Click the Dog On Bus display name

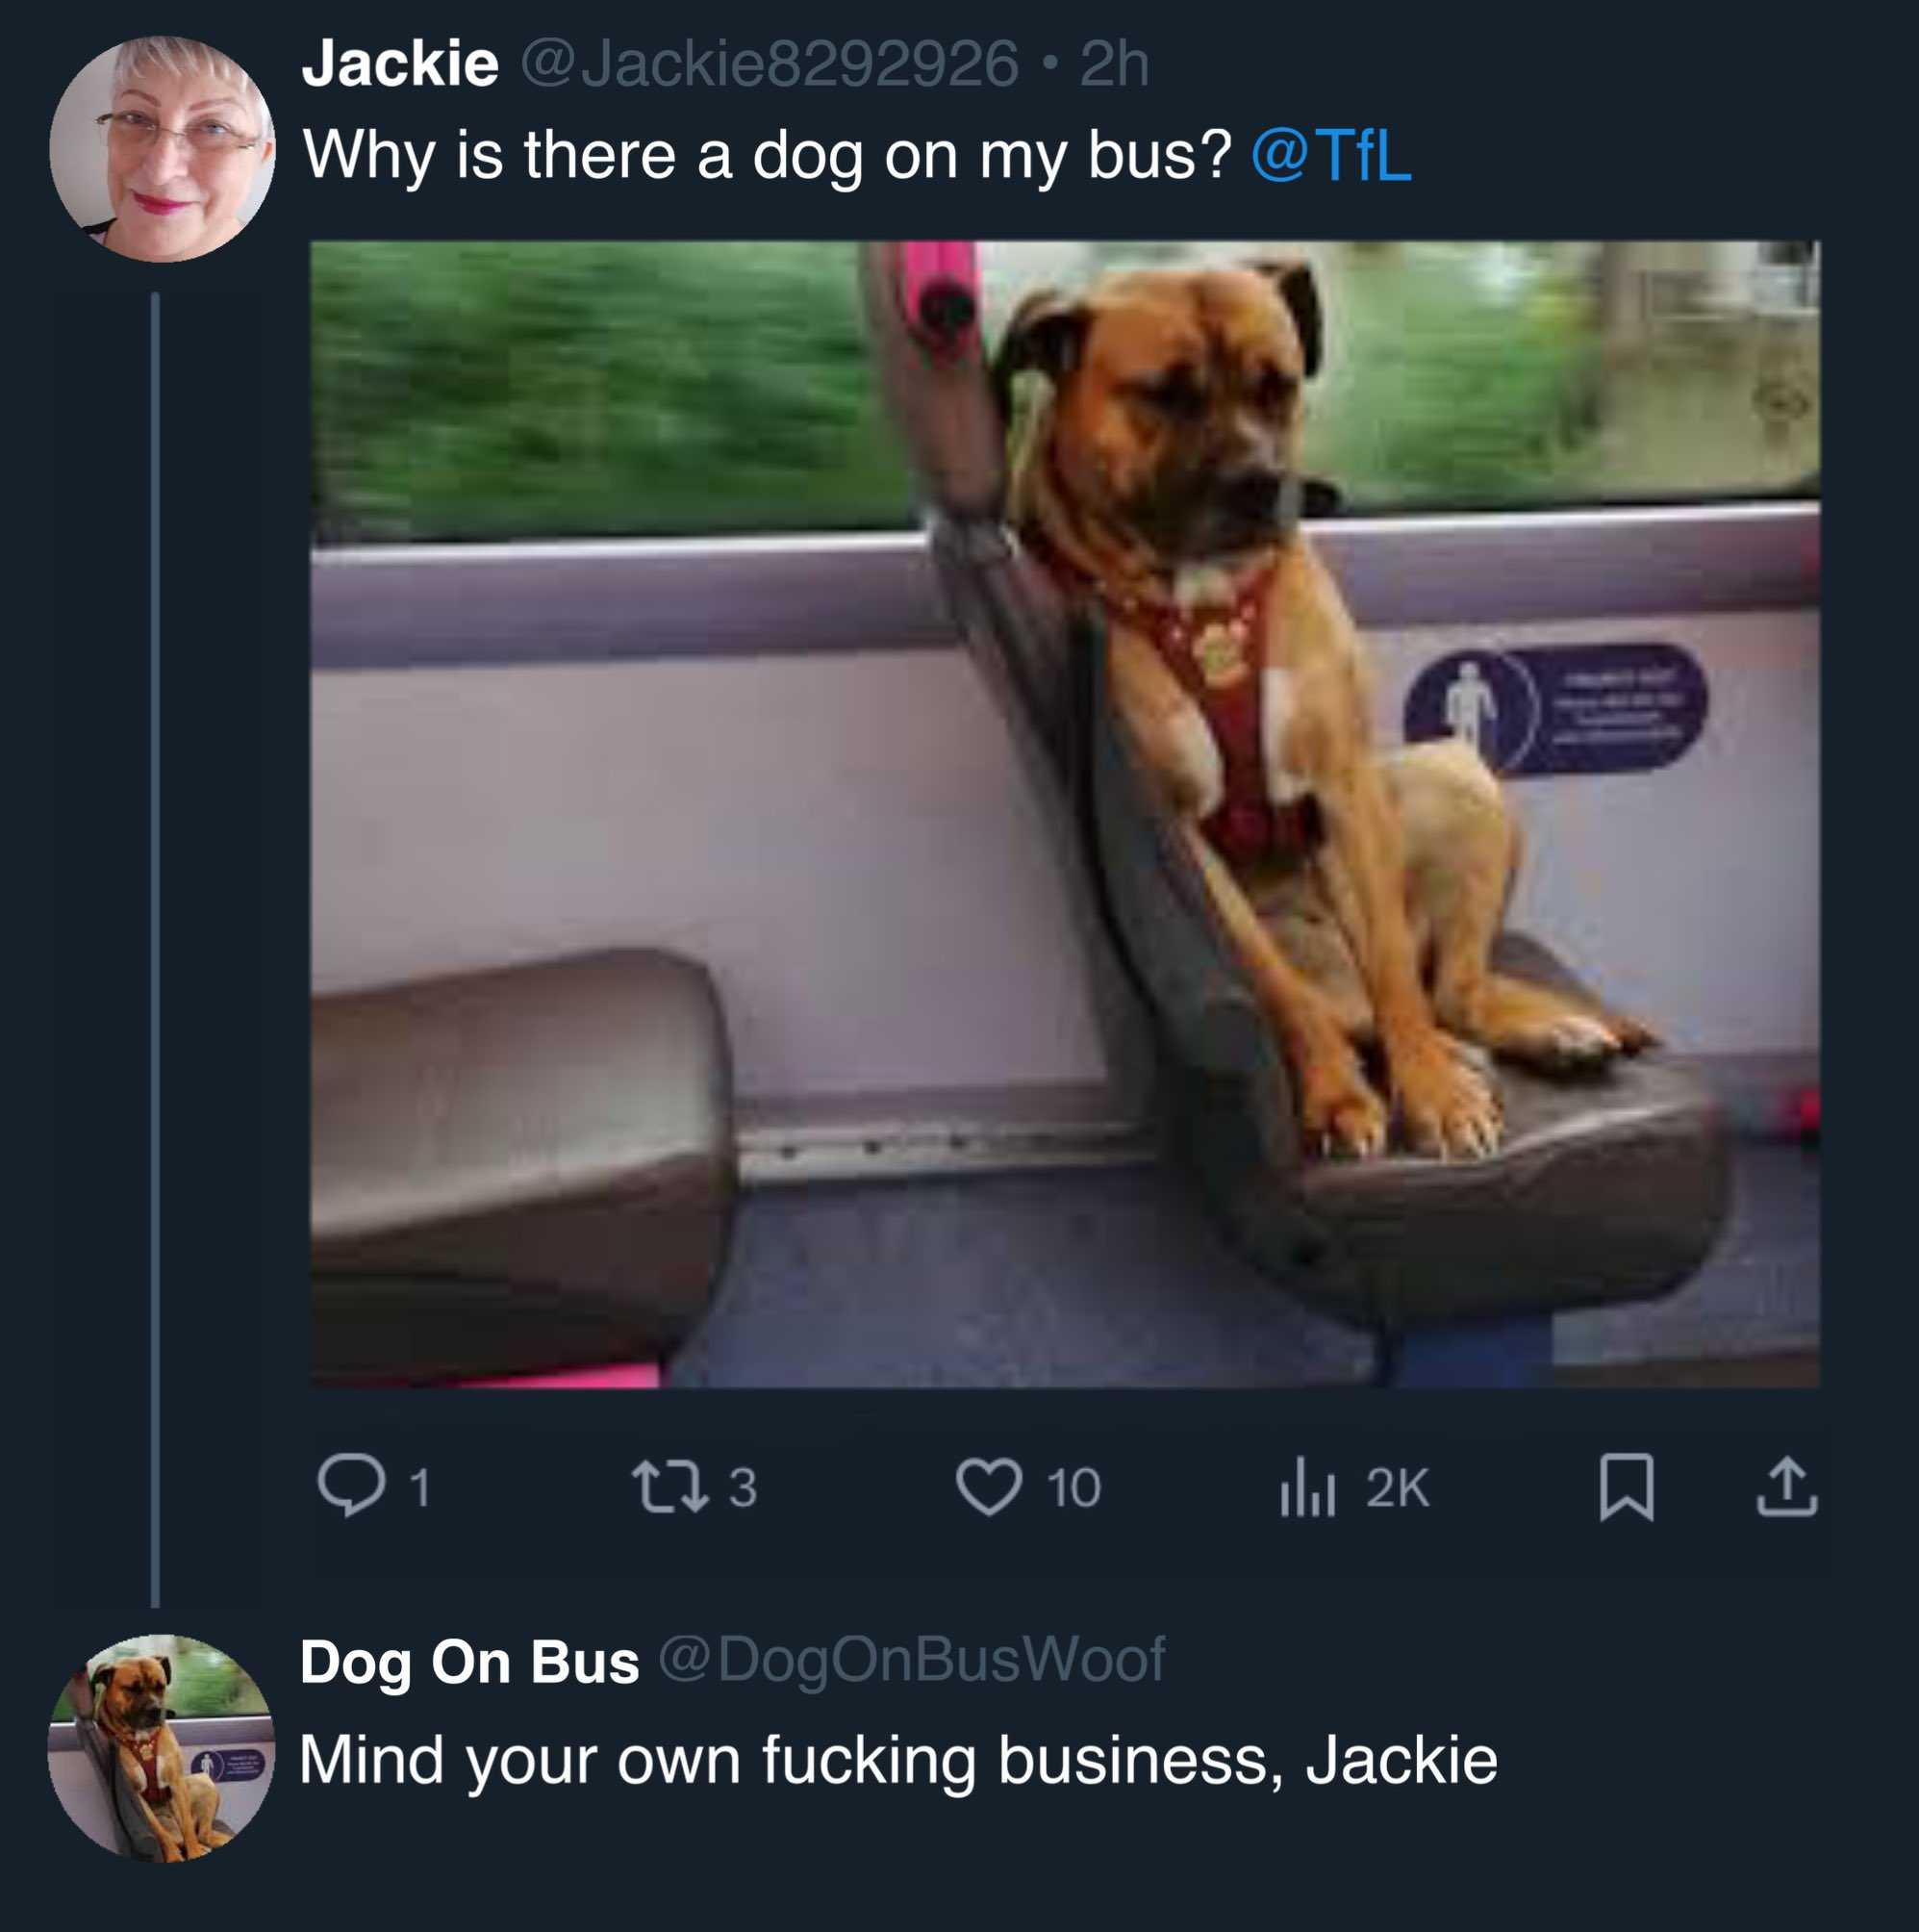tap(469, 1663)
